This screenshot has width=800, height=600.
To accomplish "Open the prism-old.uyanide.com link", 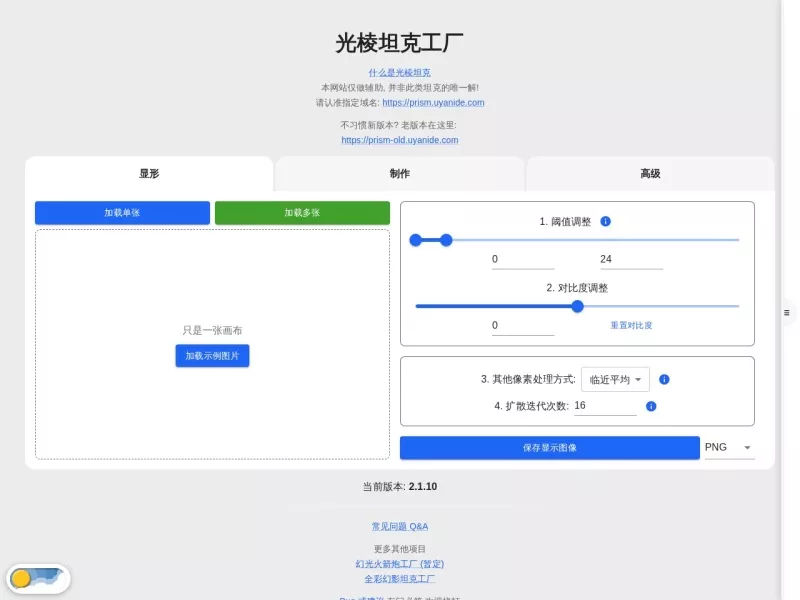I will tap(399, 140).
